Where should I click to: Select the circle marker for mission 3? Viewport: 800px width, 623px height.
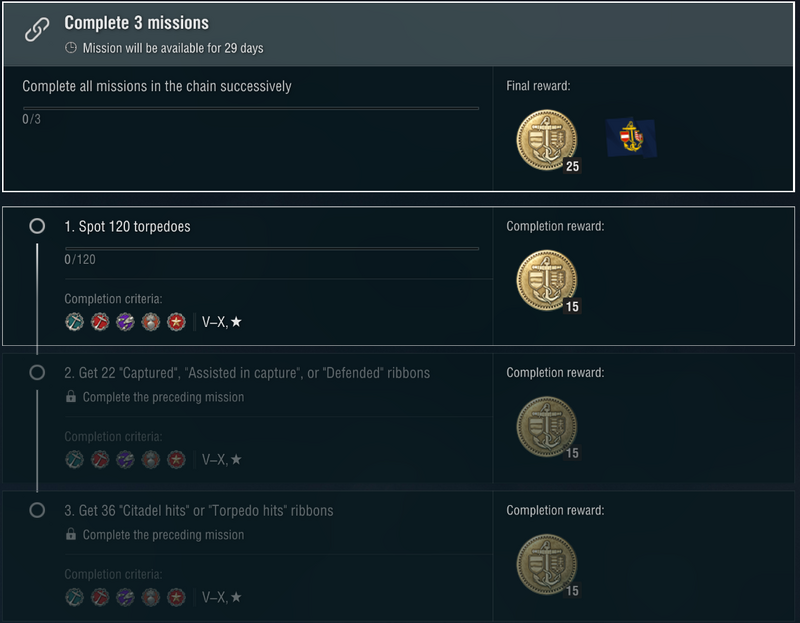click(x=37, y=510)
